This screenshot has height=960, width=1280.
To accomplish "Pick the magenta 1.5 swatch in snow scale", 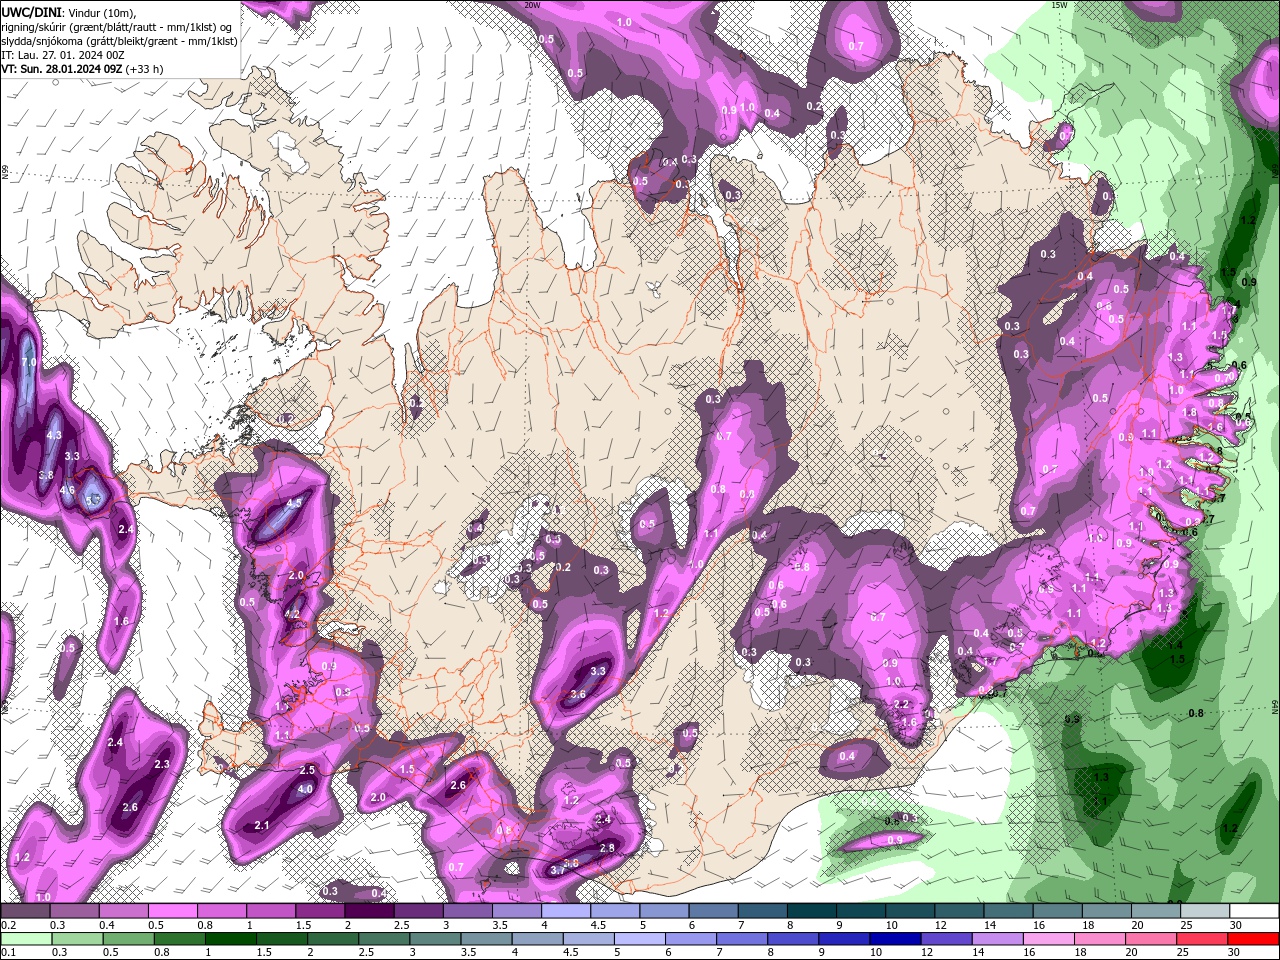I will click(x=321, y=911).
